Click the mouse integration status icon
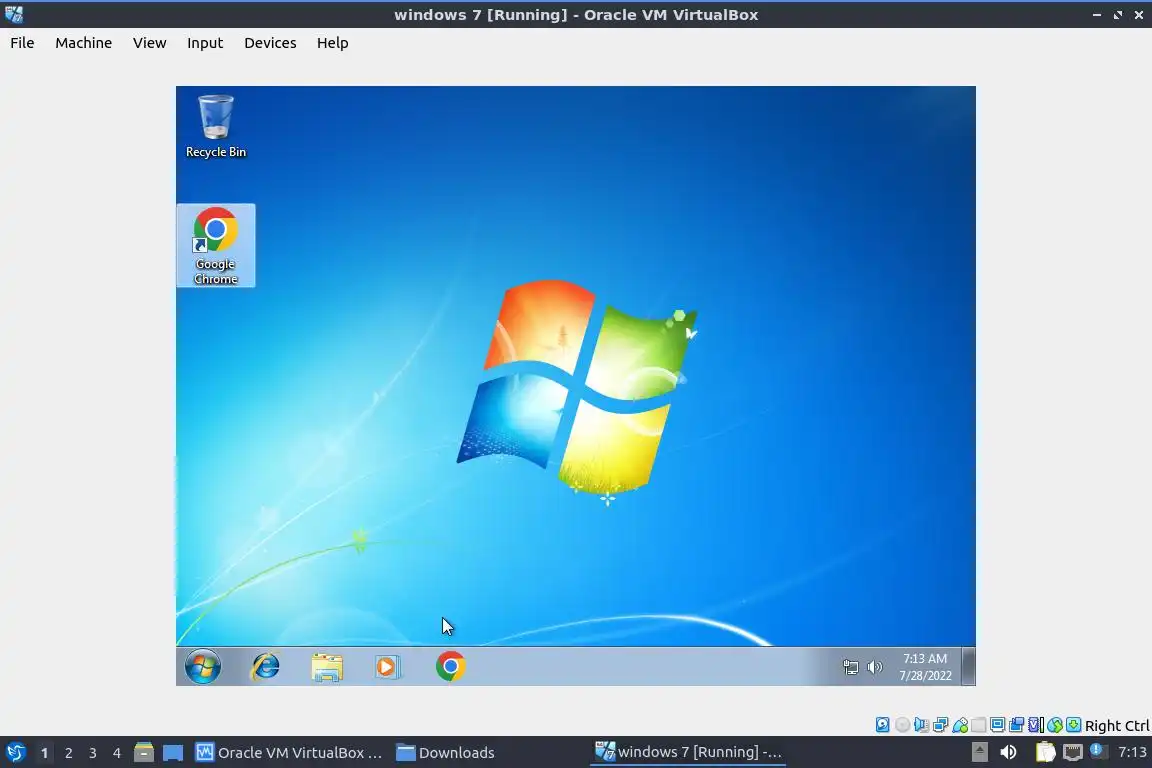Viewport: 1152px width, 768px height. pos(1055,725)
